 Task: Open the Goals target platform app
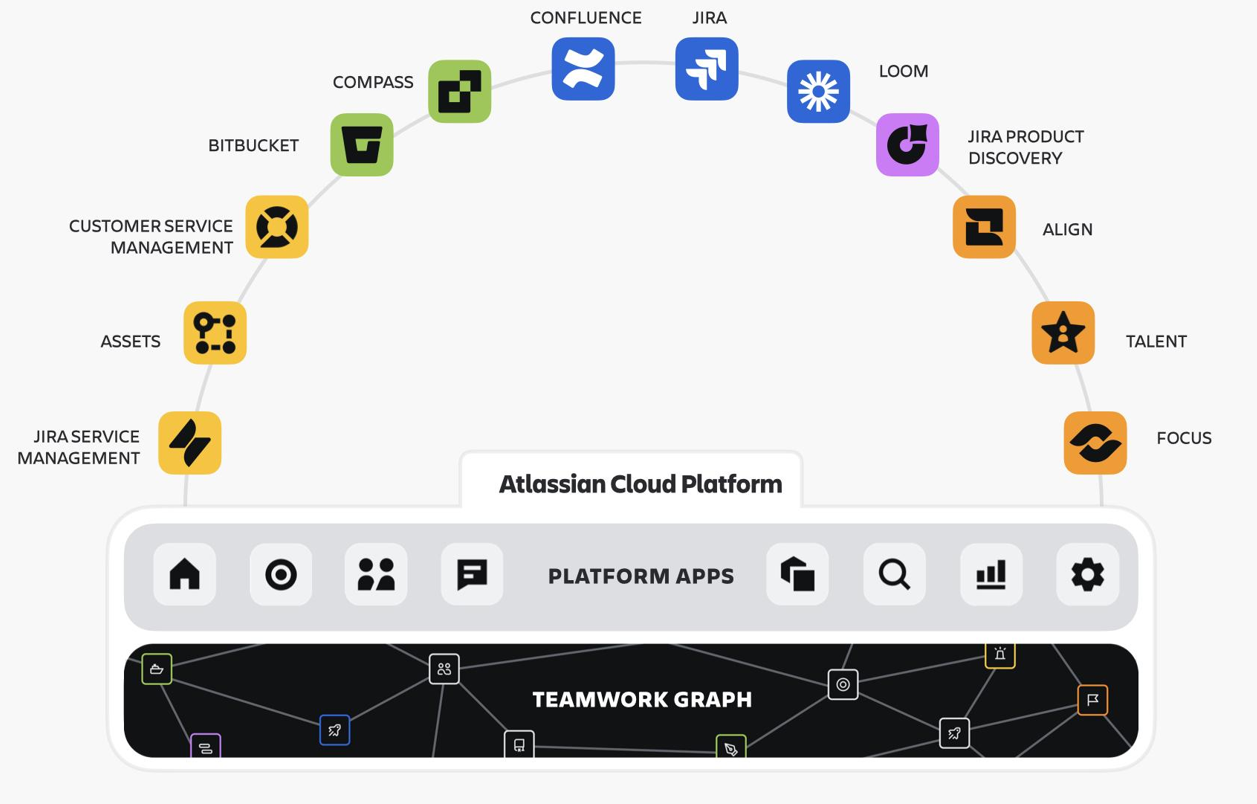pos(281,575)
